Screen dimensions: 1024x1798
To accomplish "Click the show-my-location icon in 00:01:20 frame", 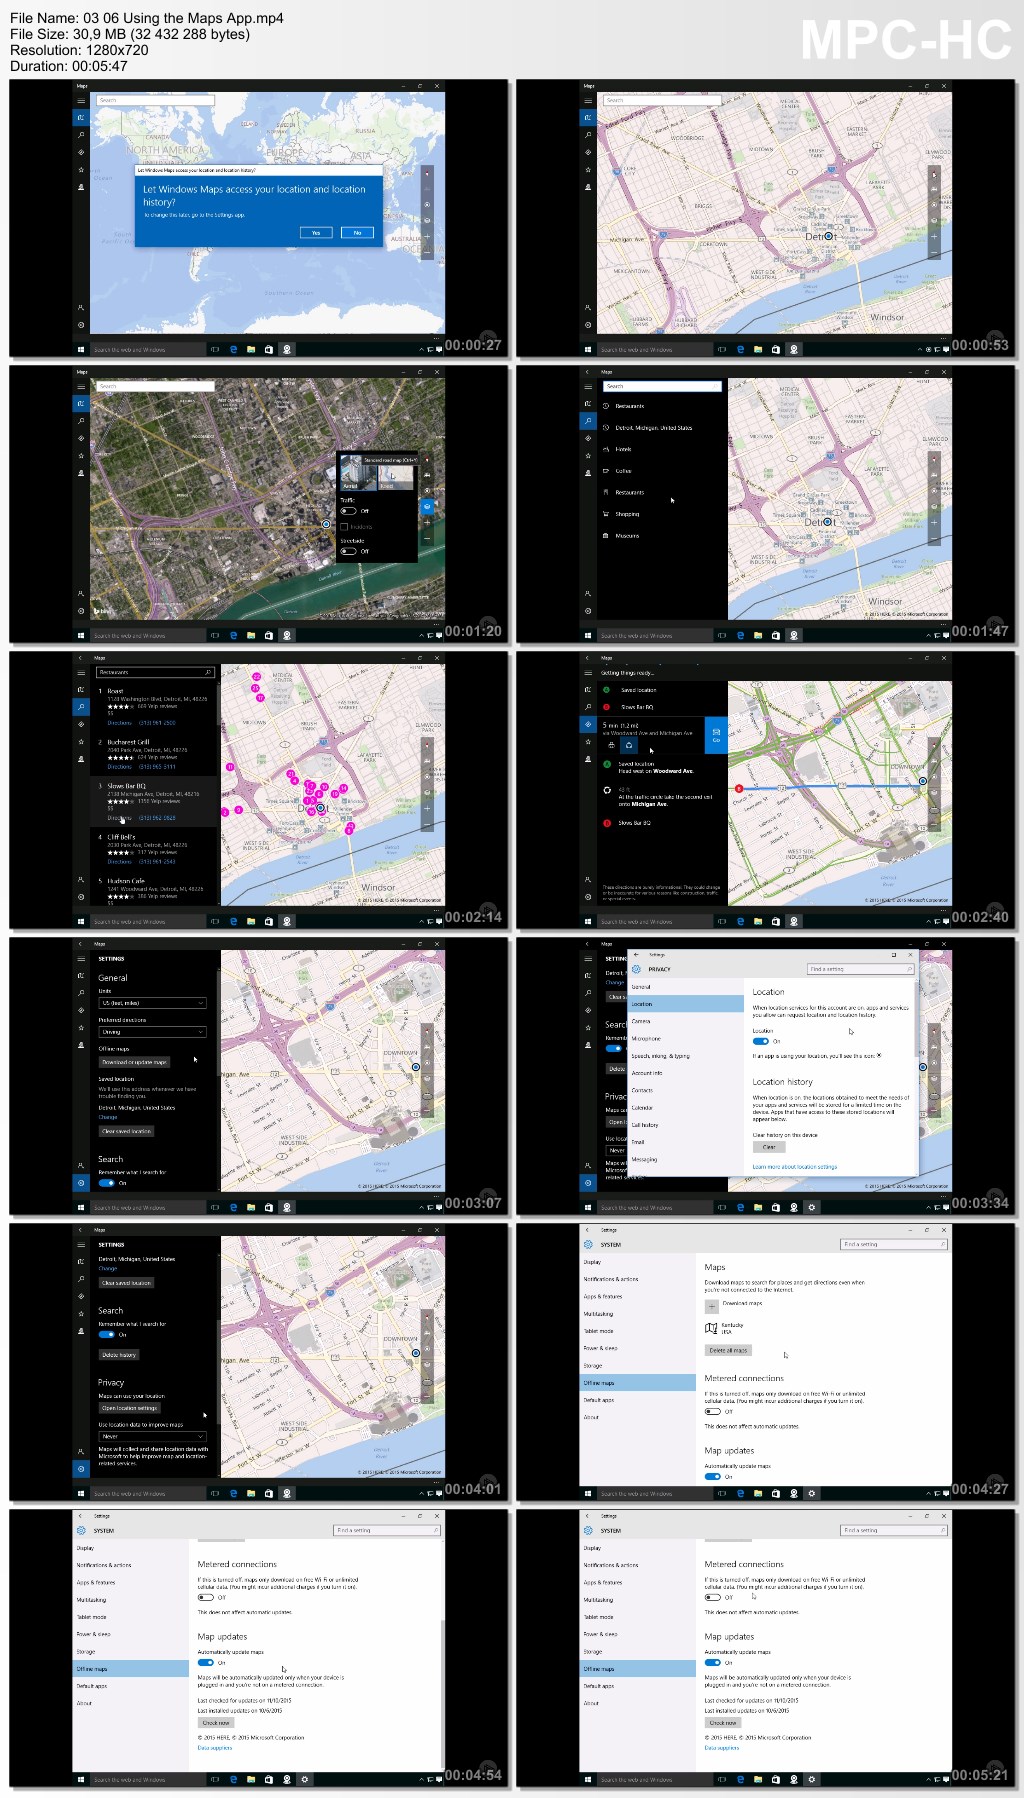I will 427,490.
